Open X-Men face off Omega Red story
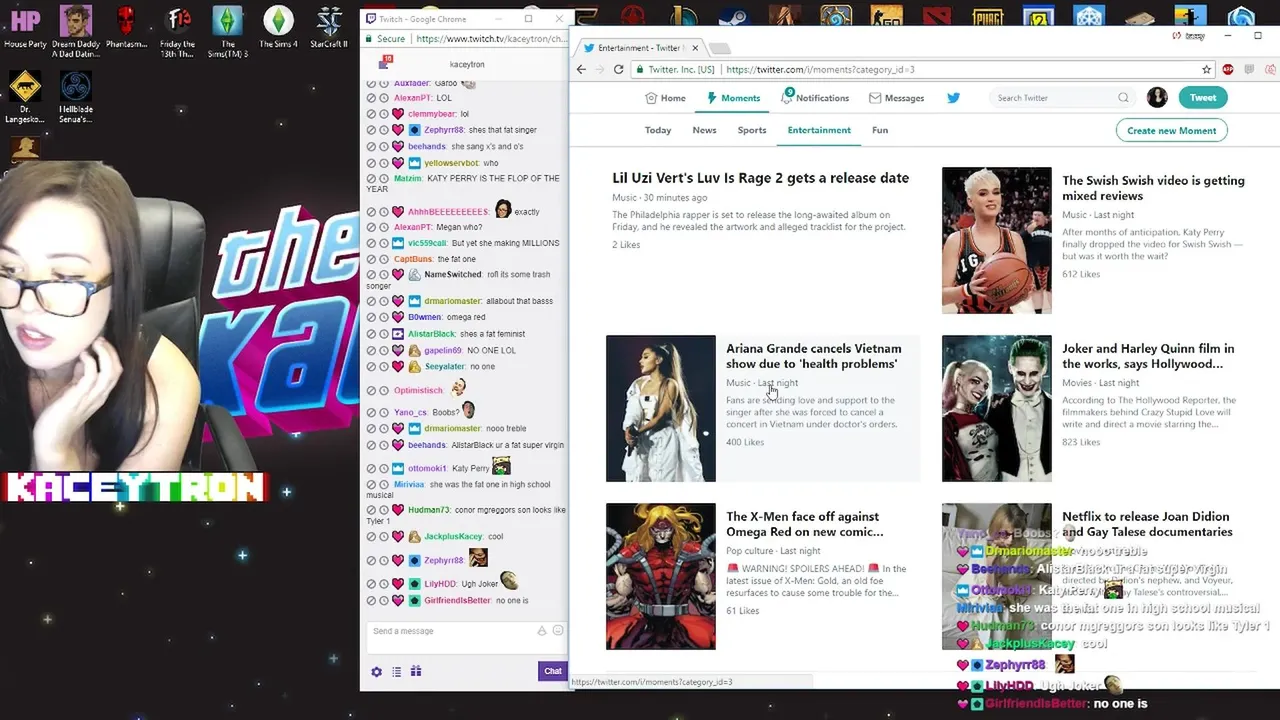The image size is (1280, 720). pos(804,524)
